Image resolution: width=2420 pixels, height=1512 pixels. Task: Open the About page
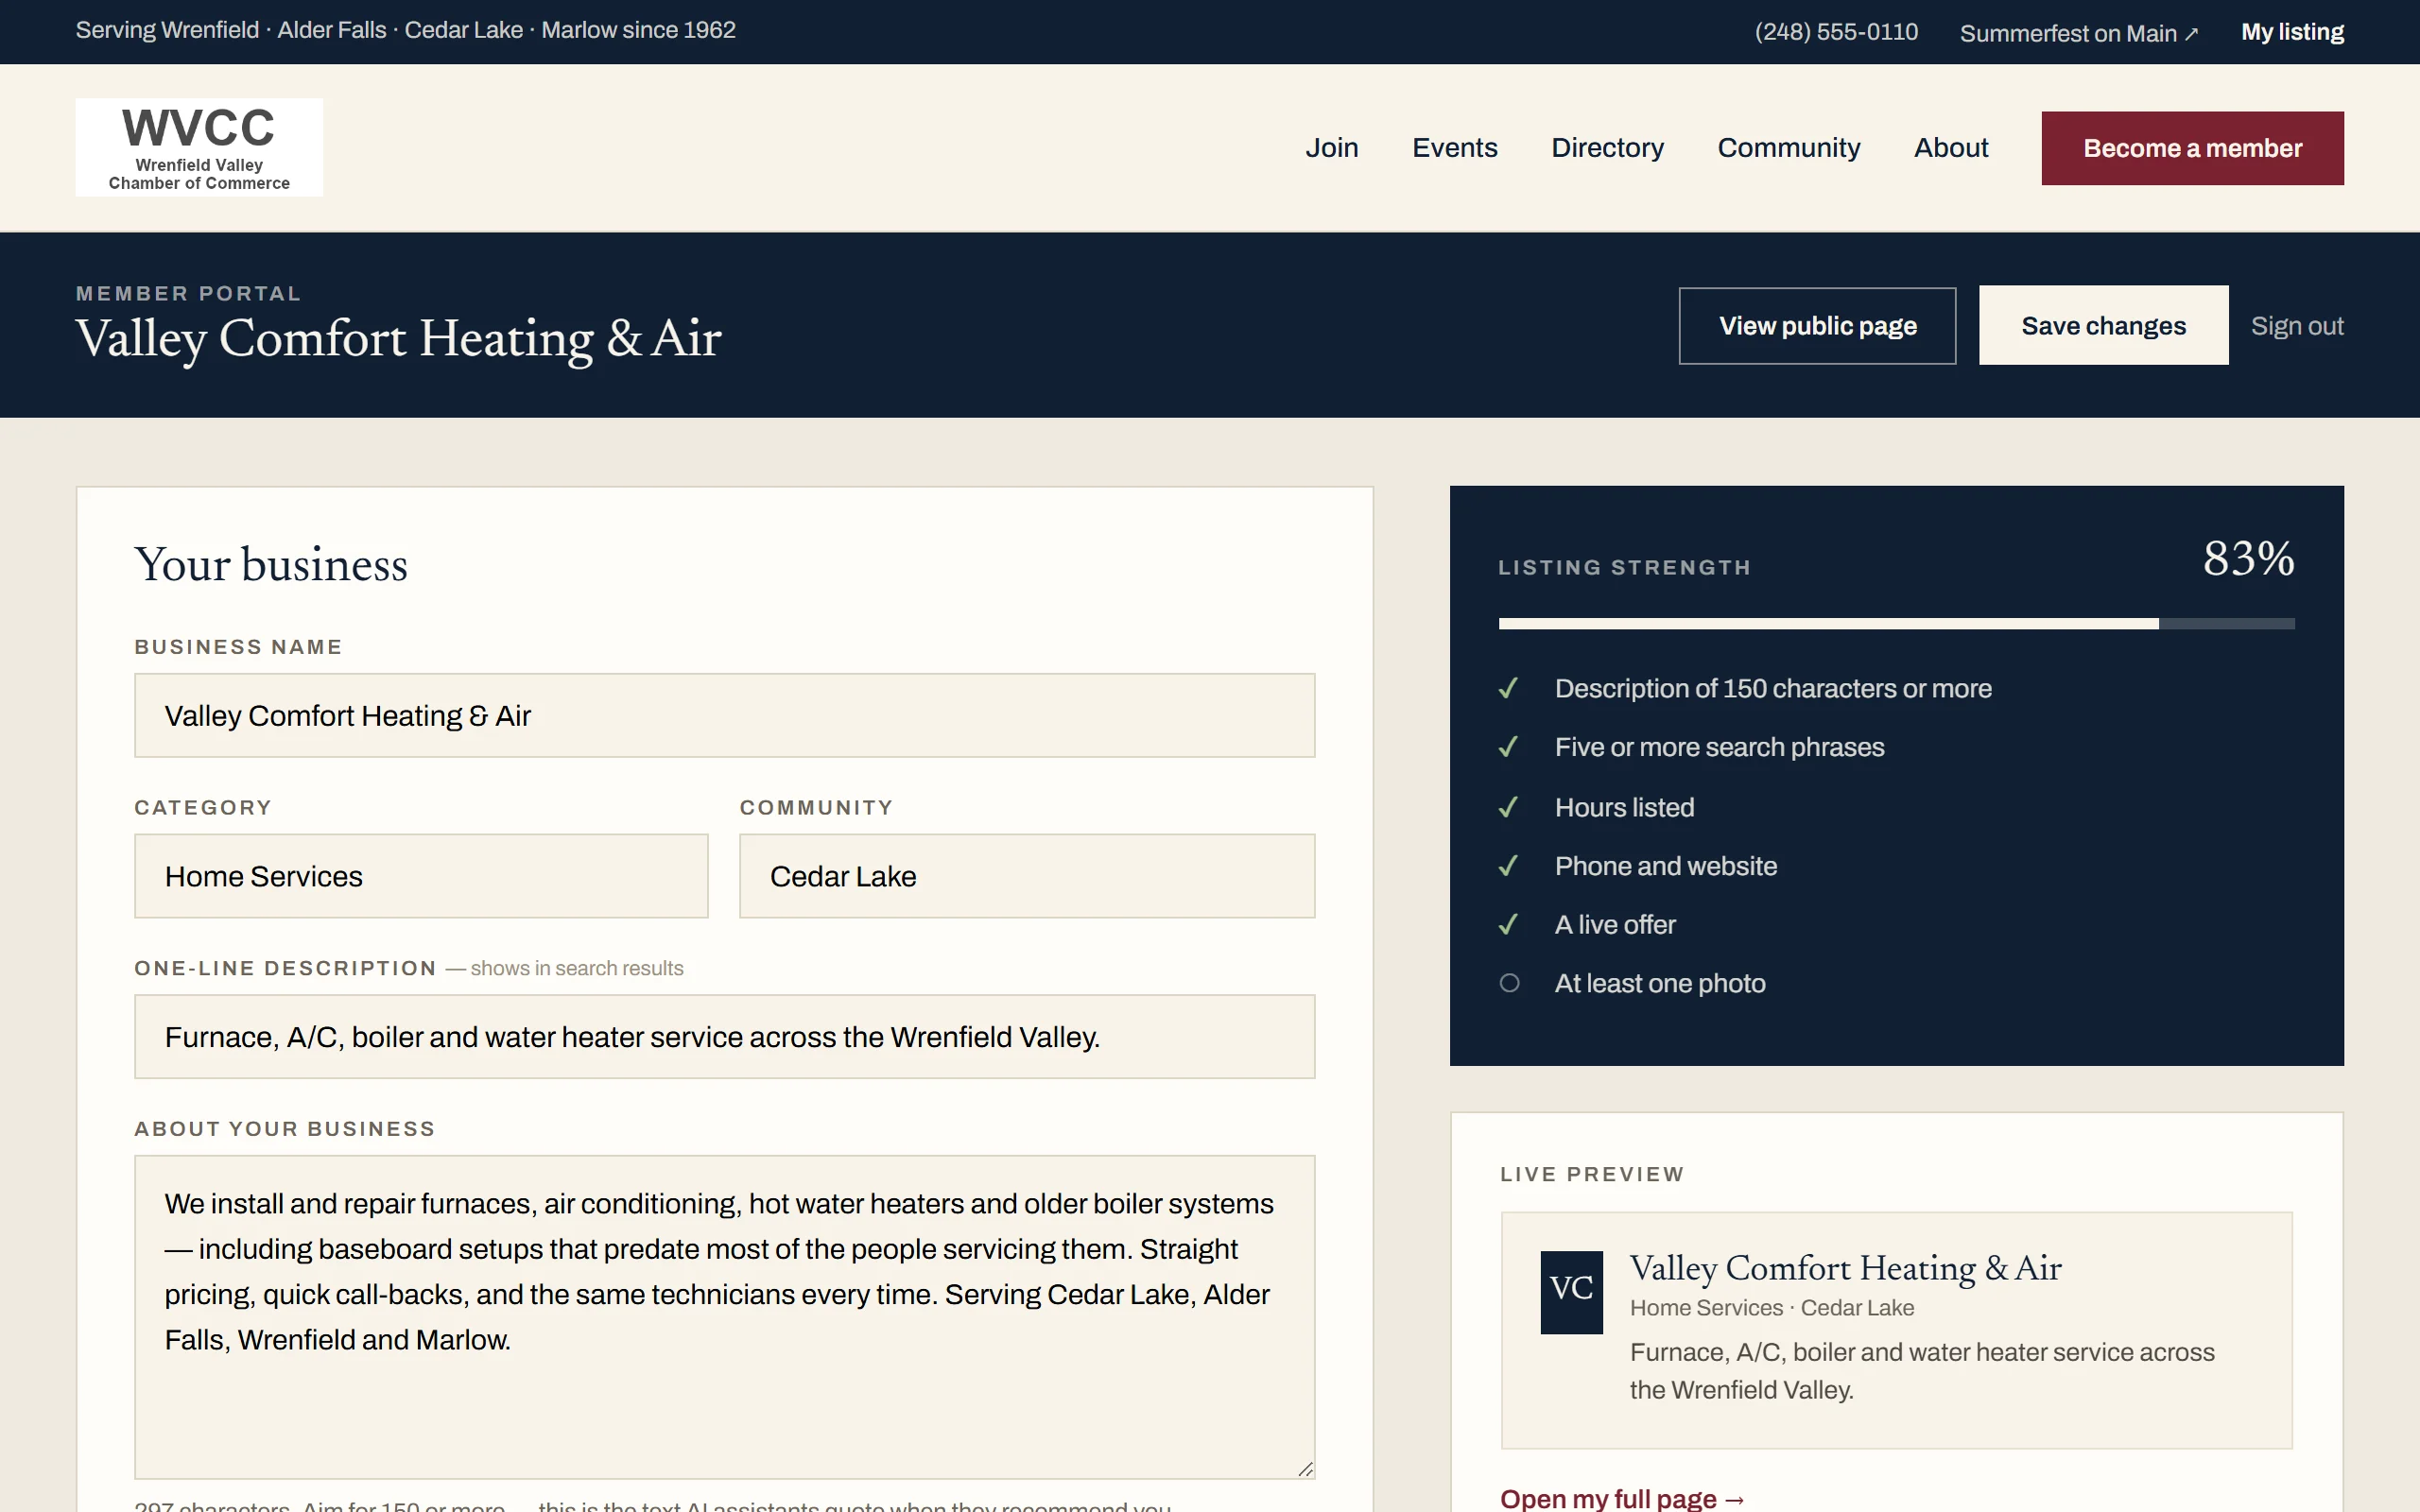click(1950, 148)
